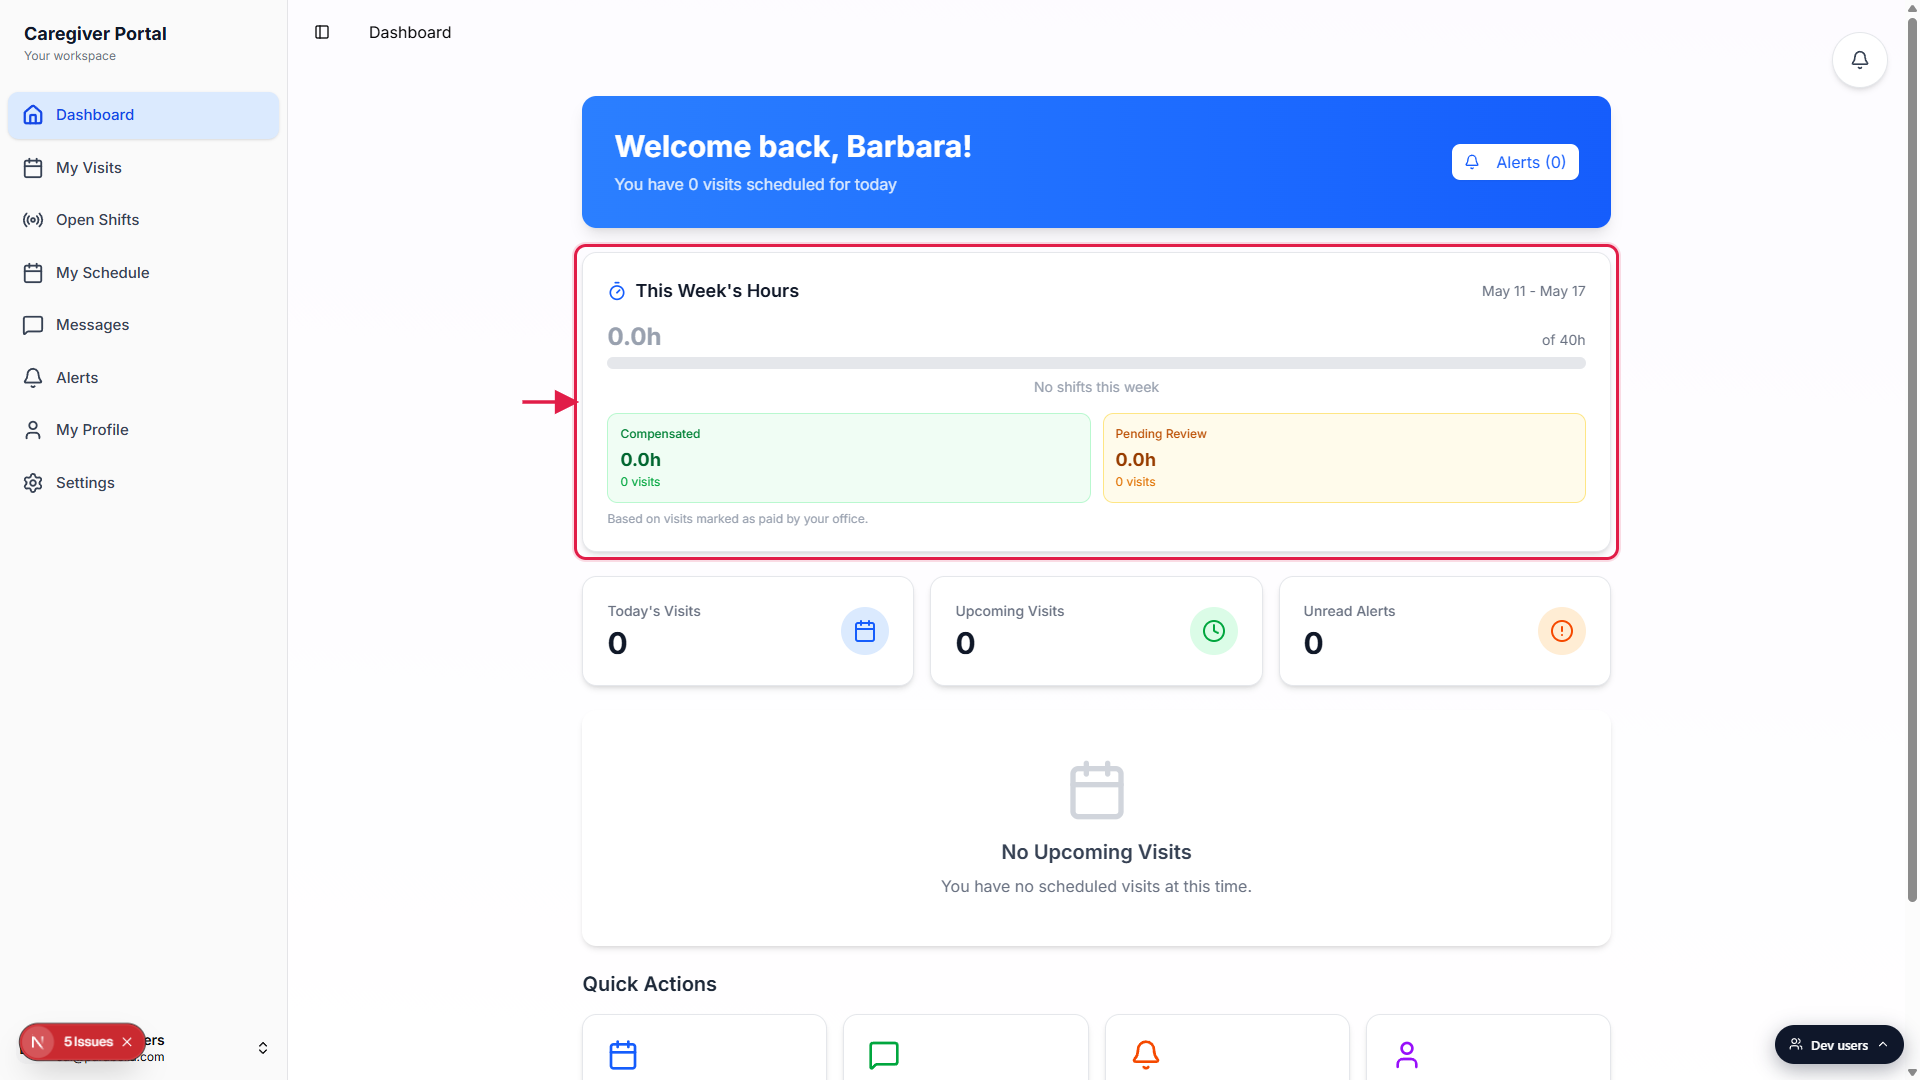Click the page vertical scrollbar
The image size is (1920, 1080).
pyautogui.click(x=1912, y=460)
